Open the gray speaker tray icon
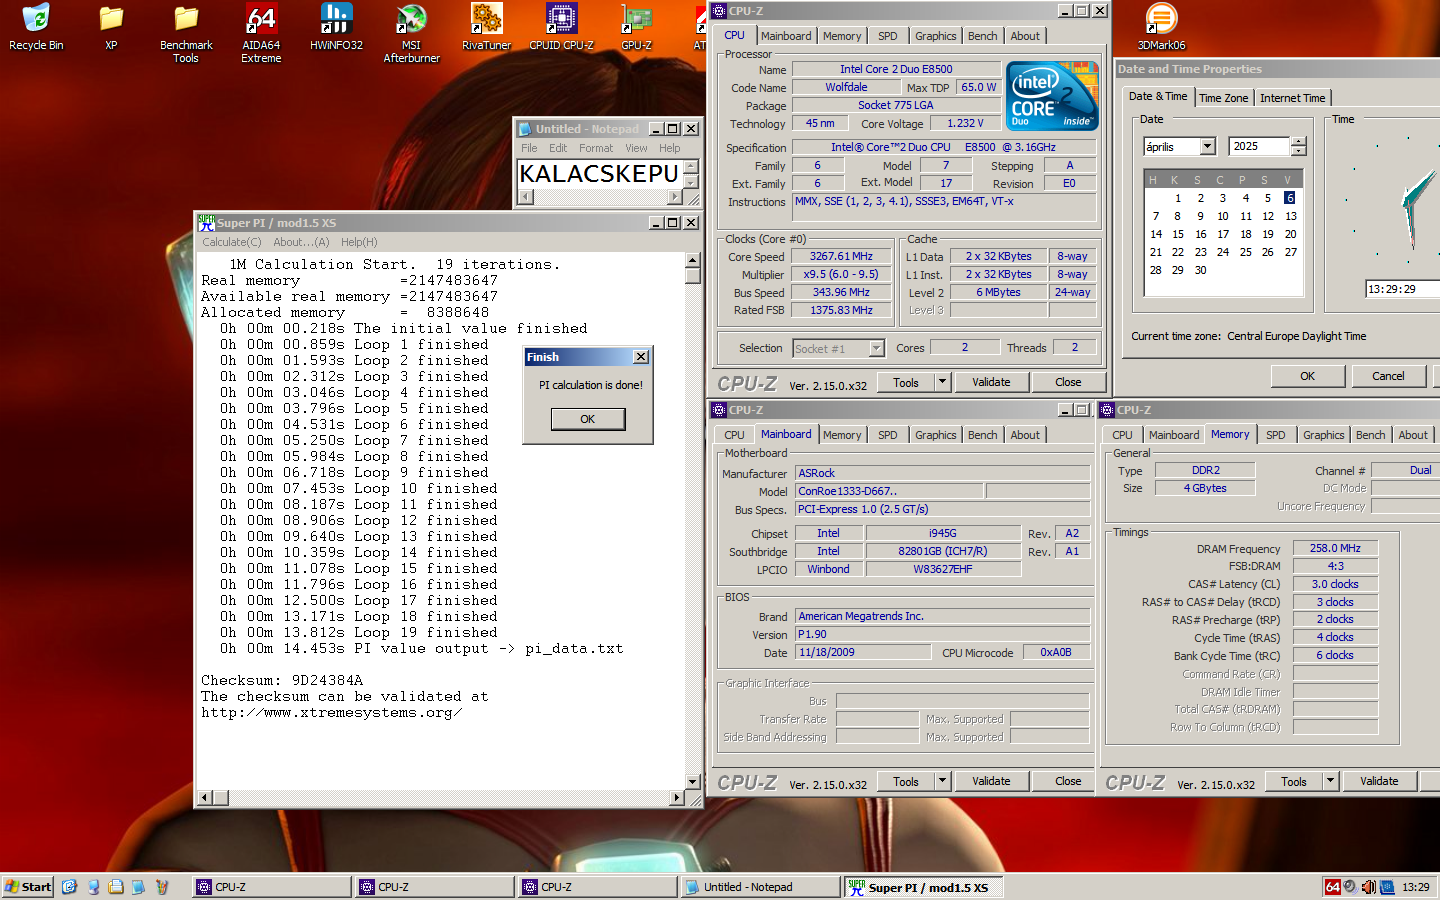The height and width of the screenshot is (900, 1440). point(1350,887)
